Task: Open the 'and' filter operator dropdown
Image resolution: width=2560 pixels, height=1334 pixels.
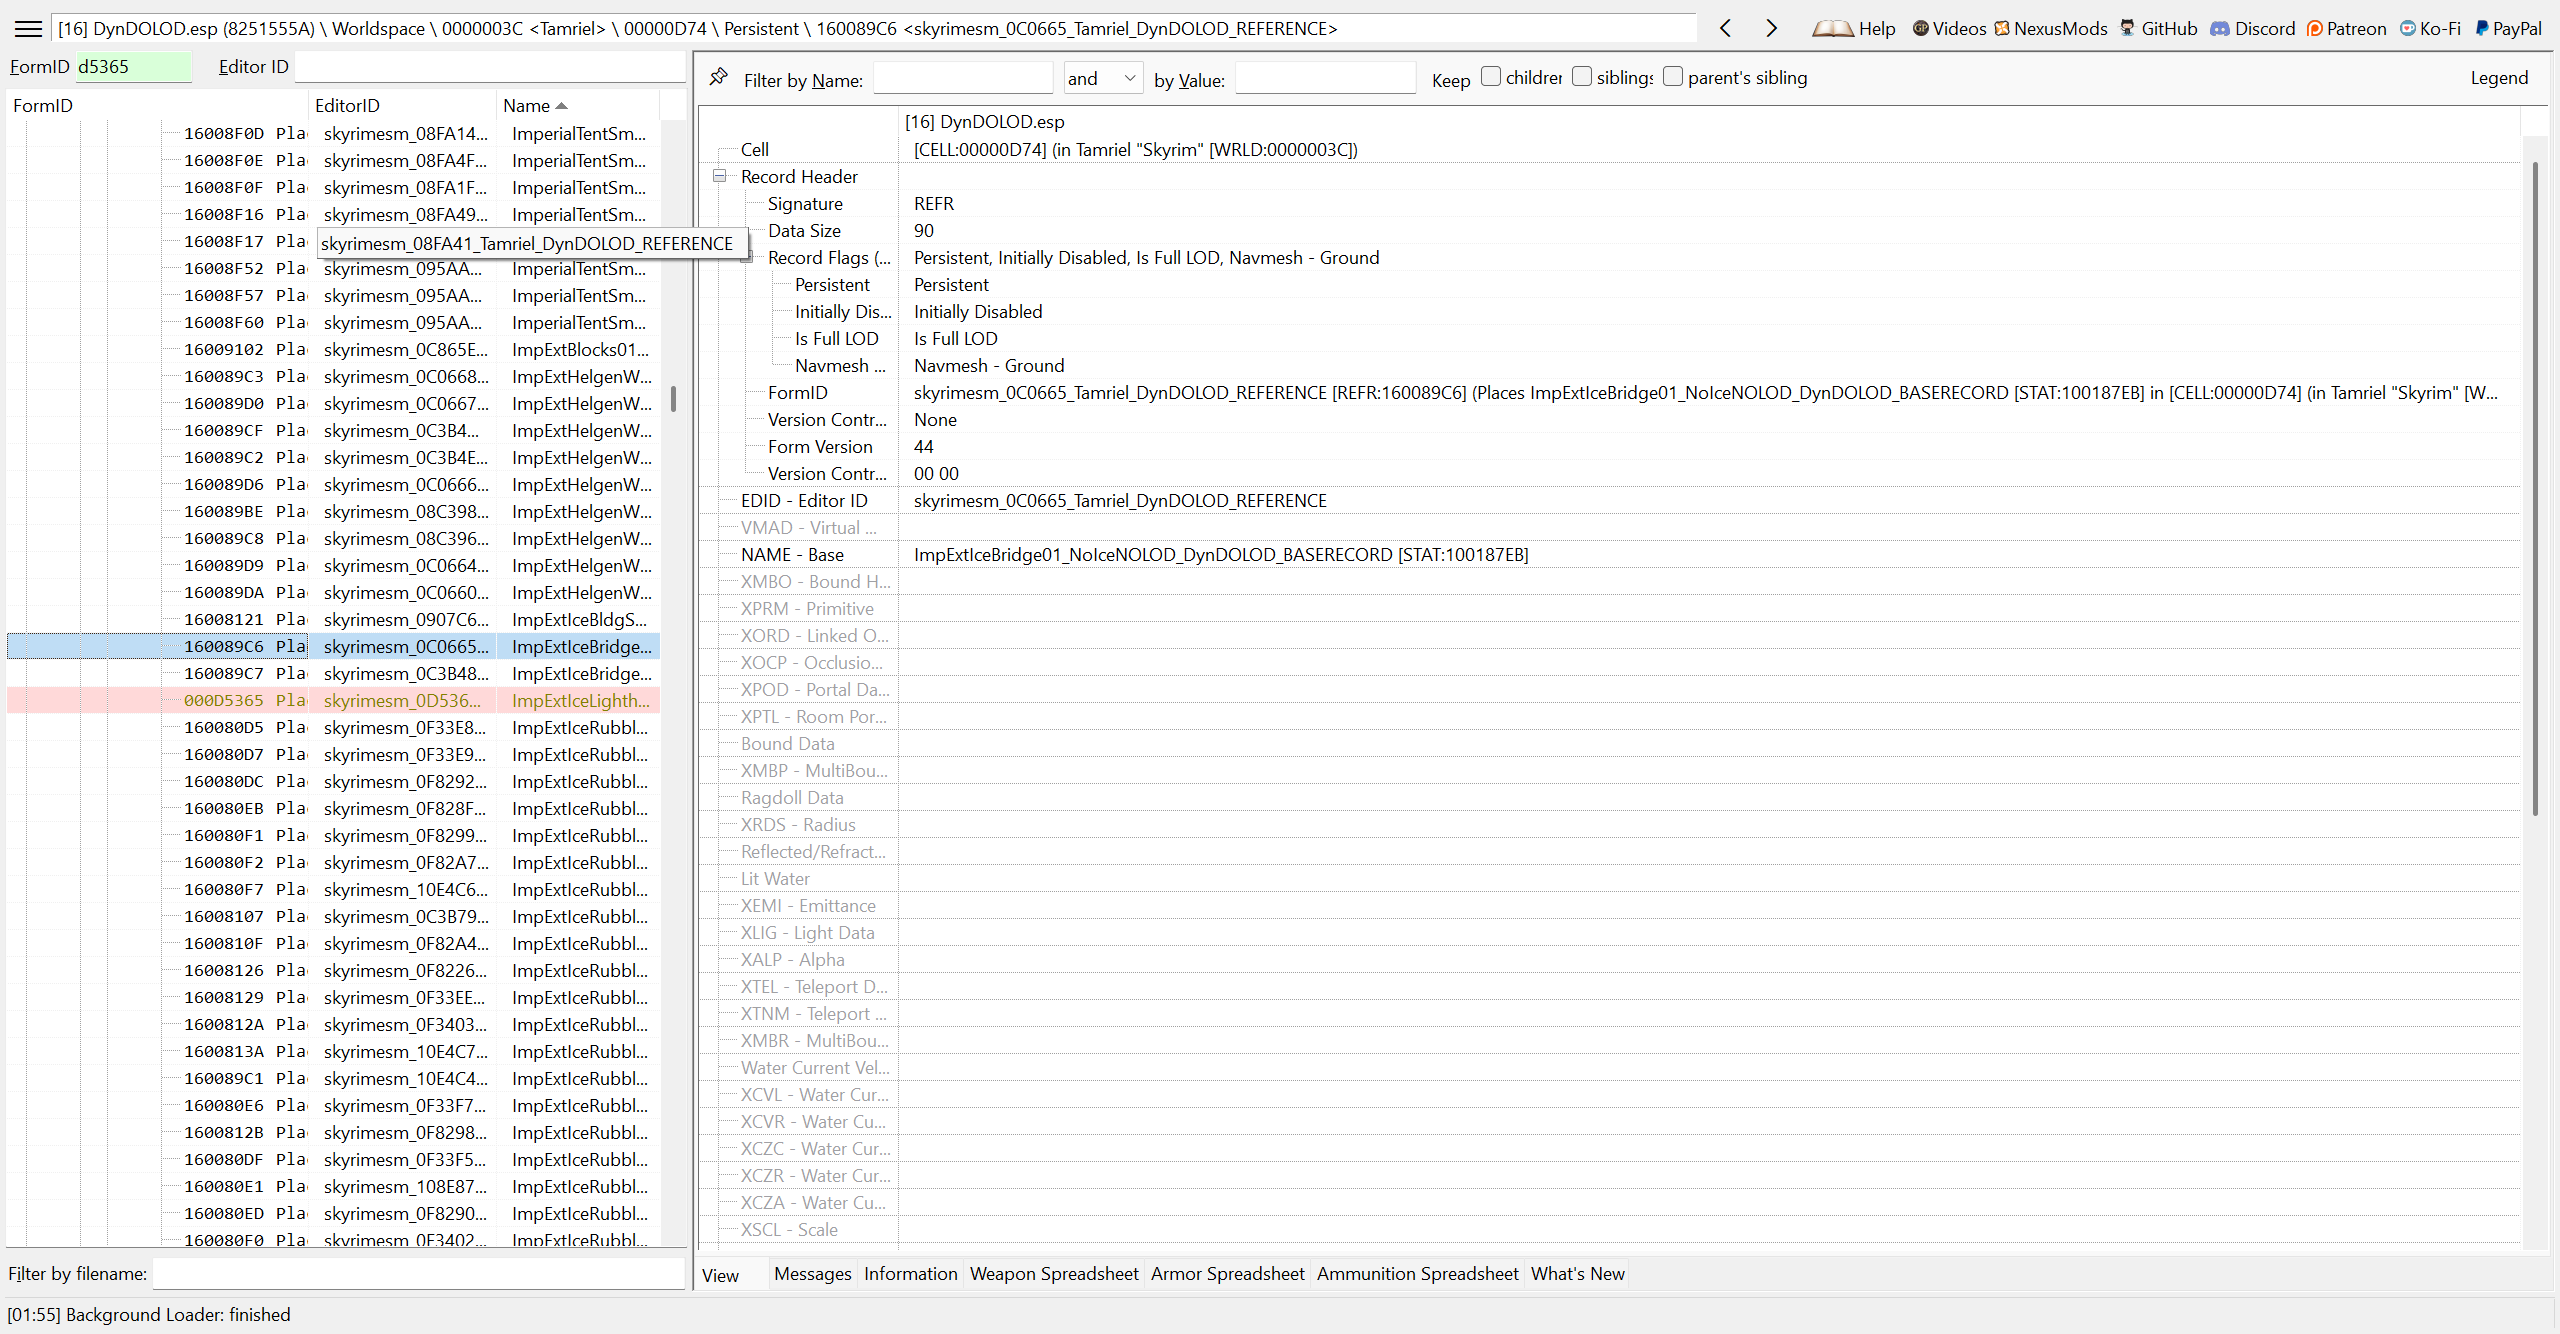Action: pyautogui.click(x=1102, y=78)
